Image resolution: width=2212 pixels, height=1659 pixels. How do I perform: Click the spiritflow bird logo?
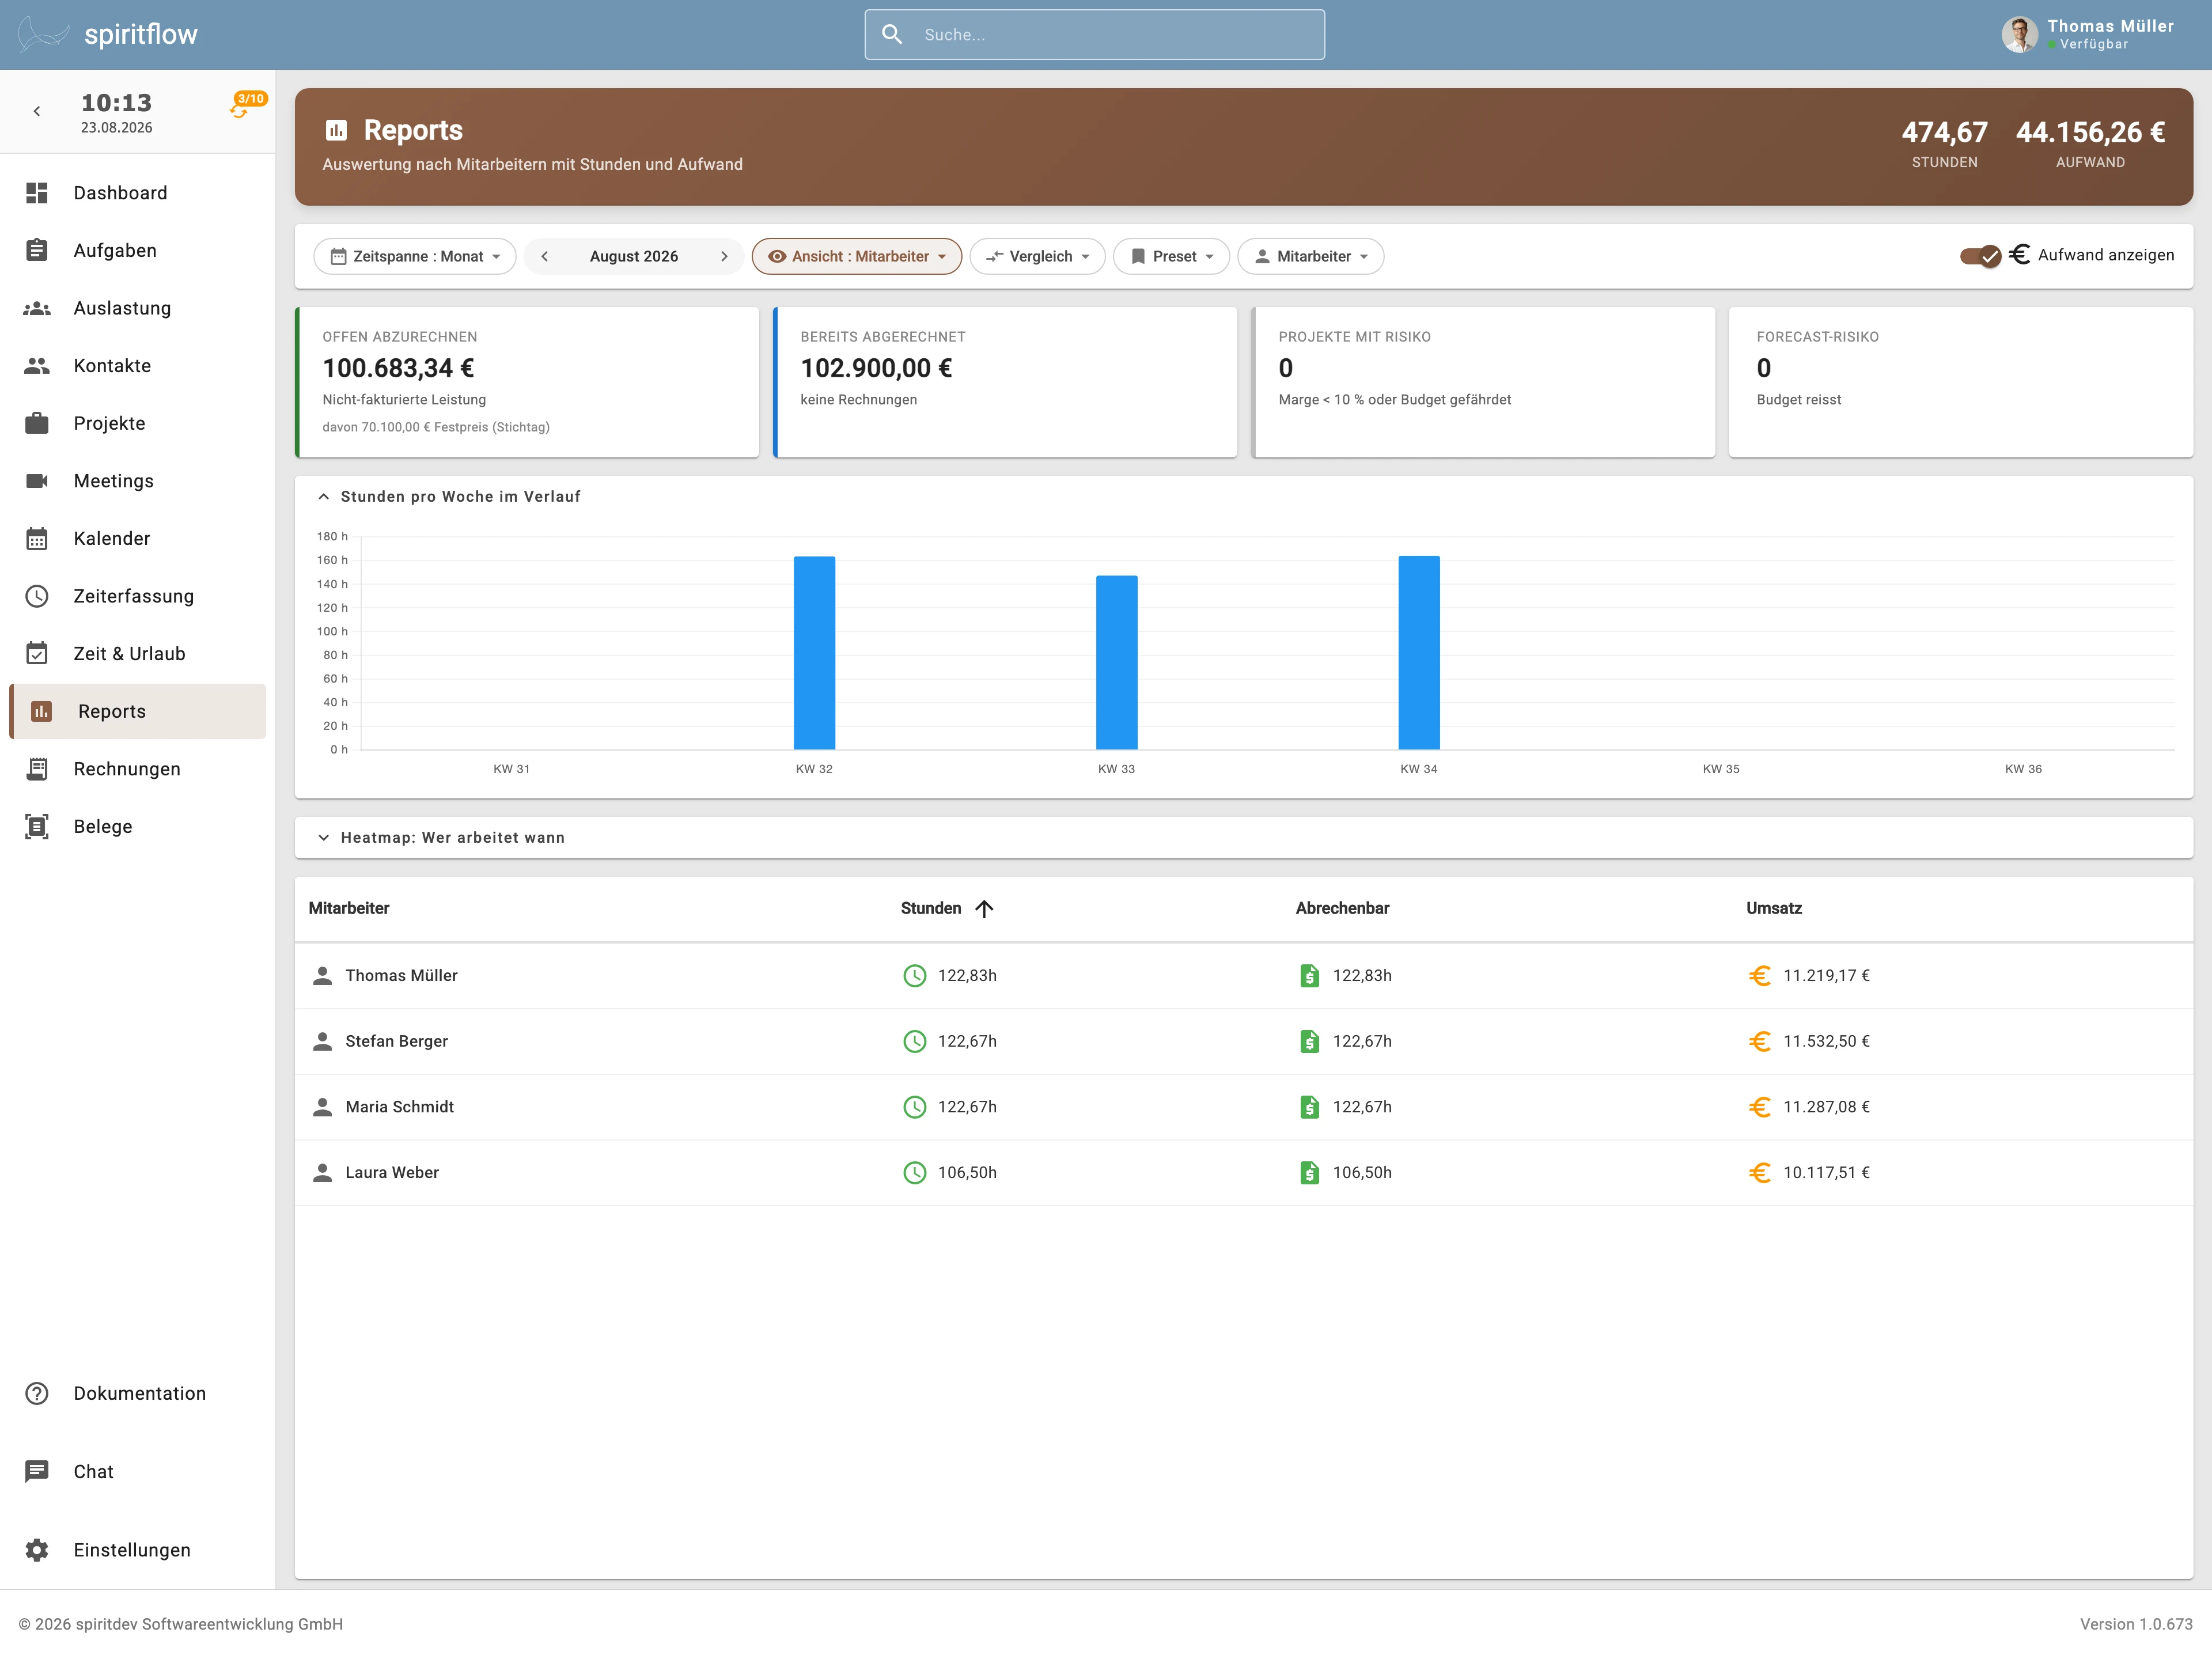pos(44,35)
